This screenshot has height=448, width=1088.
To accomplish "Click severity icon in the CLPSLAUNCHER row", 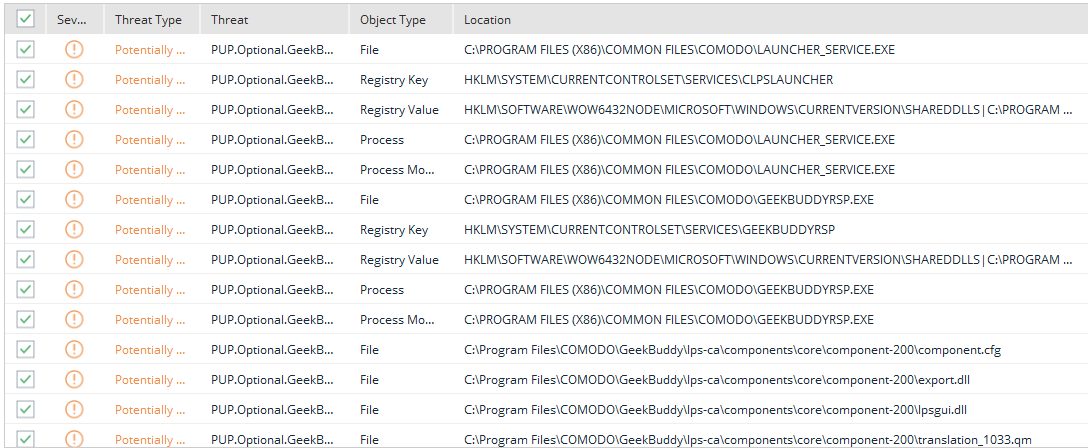I will coord(74,80).
